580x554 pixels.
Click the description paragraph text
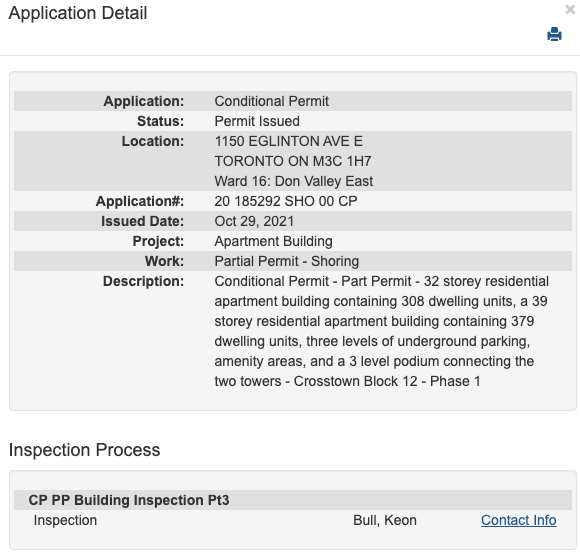coord(381,331)
